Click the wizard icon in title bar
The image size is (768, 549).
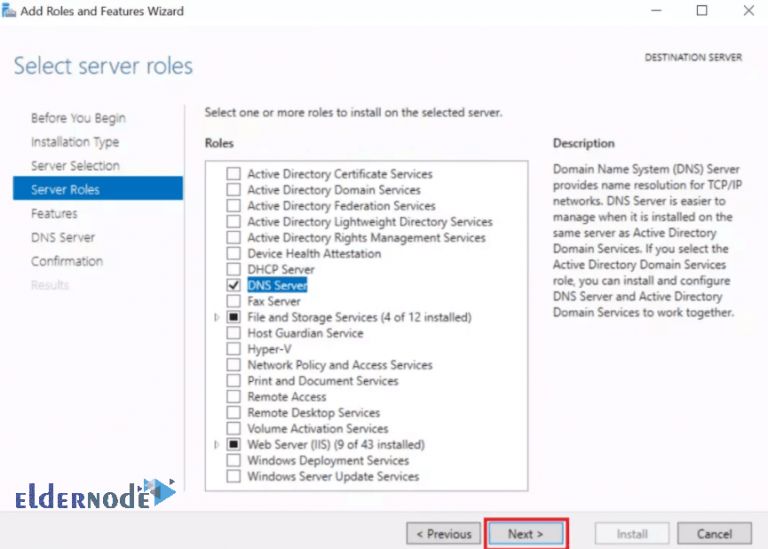pos(9,11)
